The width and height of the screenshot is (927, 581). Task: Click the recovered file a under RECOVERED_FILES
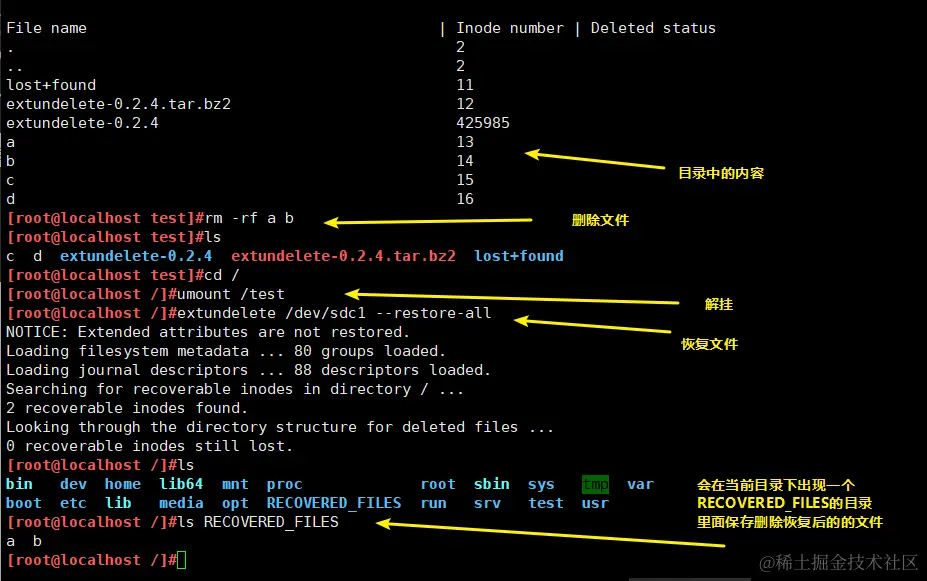10,540
